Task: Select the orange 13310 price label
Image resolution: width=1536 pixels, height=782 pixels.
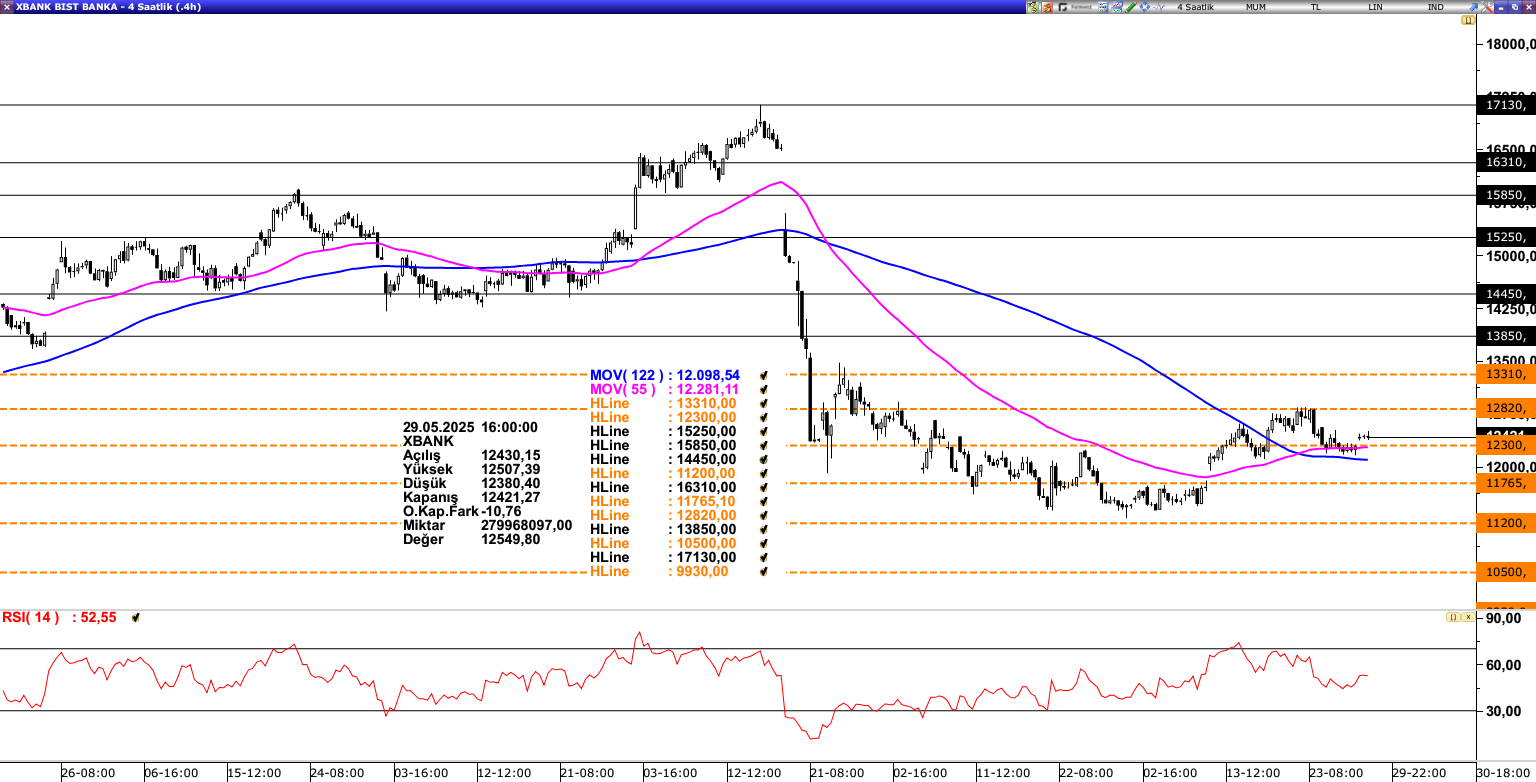Action: (1505, 374)
